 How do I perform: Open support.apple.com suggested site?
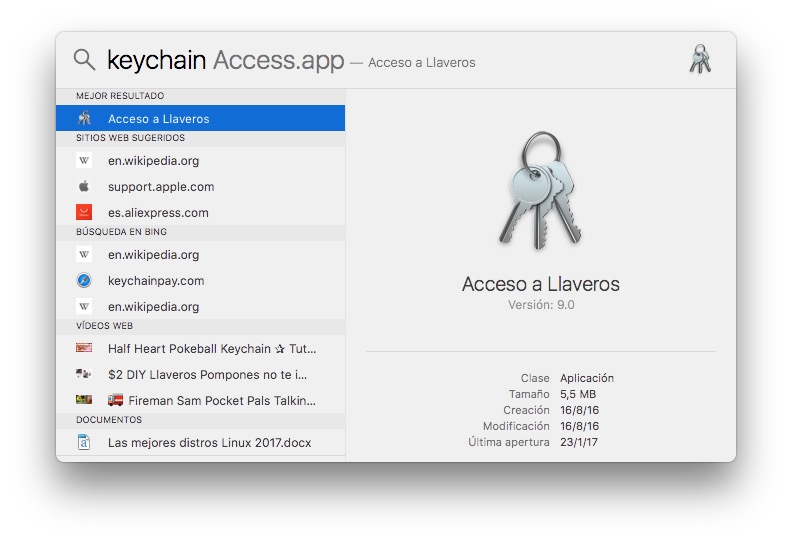pyautogui.click(x=201, y=186)
